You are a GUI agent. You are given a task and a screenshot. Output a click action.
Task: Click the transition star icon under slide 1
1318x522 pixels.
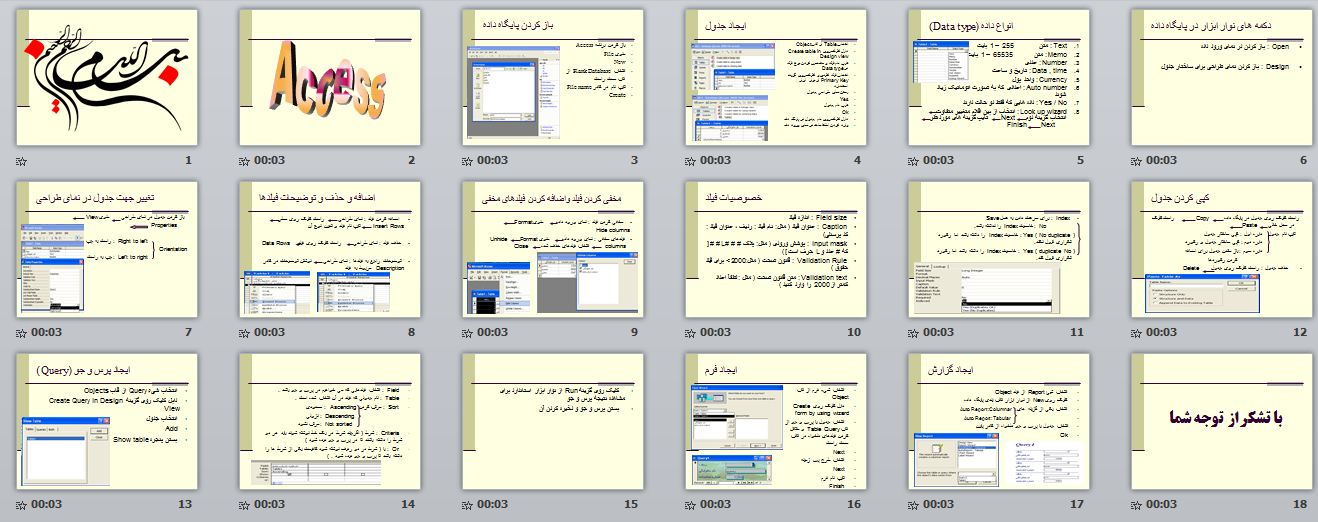(21, 160)
